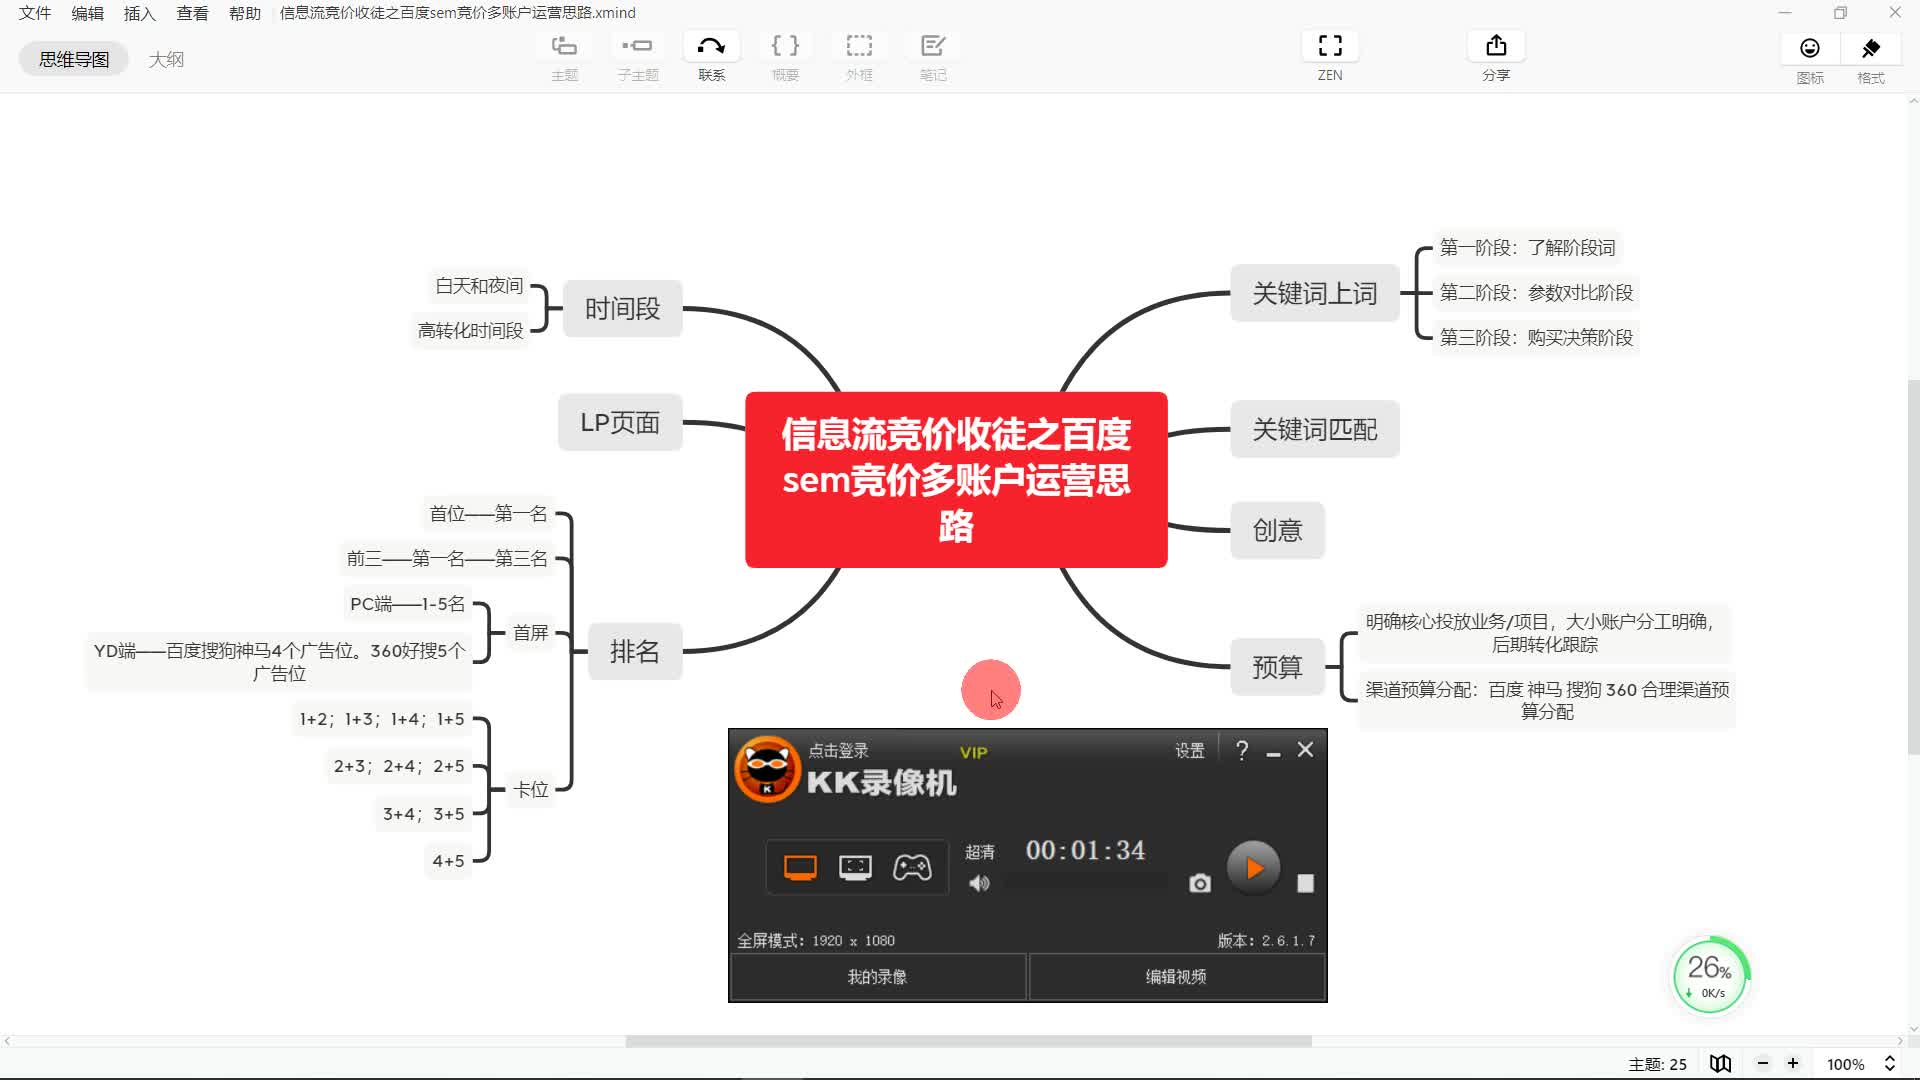This screenshot has width=1920, height=1080.
Task: Select the 白天和夜间 subtopic
Action: click(479, 286)
